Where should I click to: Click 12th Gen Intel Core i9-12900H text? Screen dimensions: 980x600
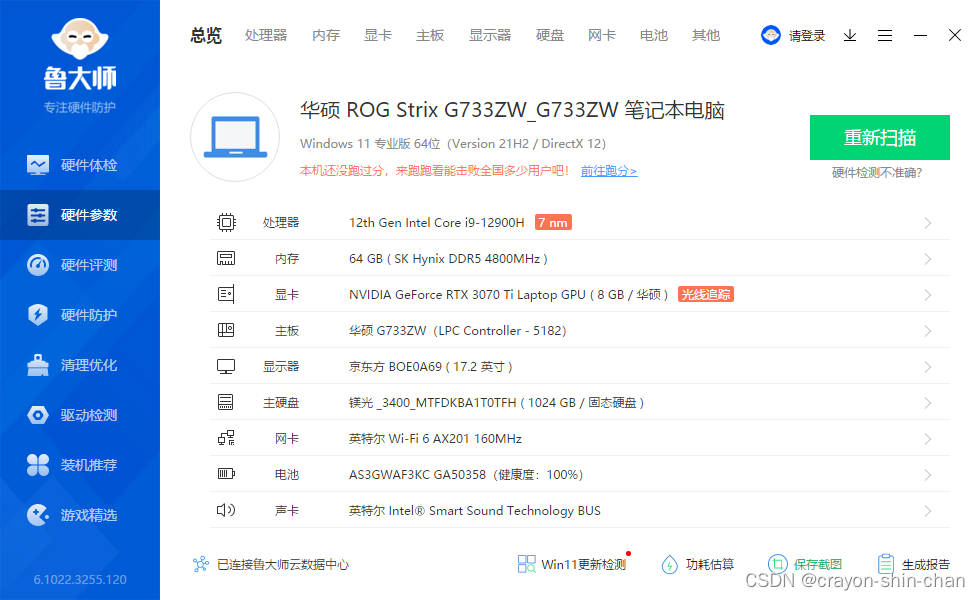pos(436,222)
